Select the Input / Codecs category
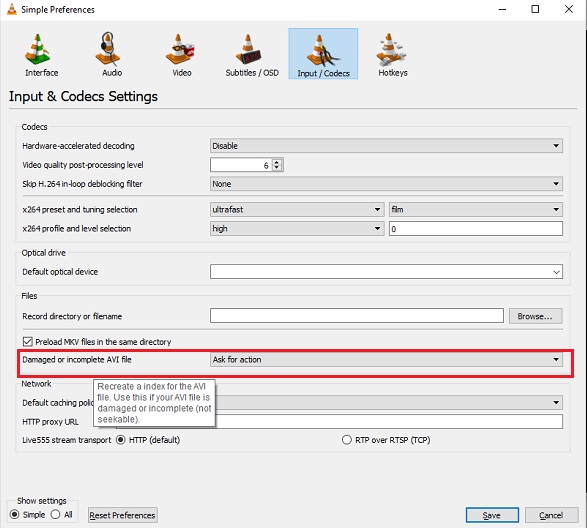The height and width of the screenshot is (528, 587). click(x=323, y=54)
